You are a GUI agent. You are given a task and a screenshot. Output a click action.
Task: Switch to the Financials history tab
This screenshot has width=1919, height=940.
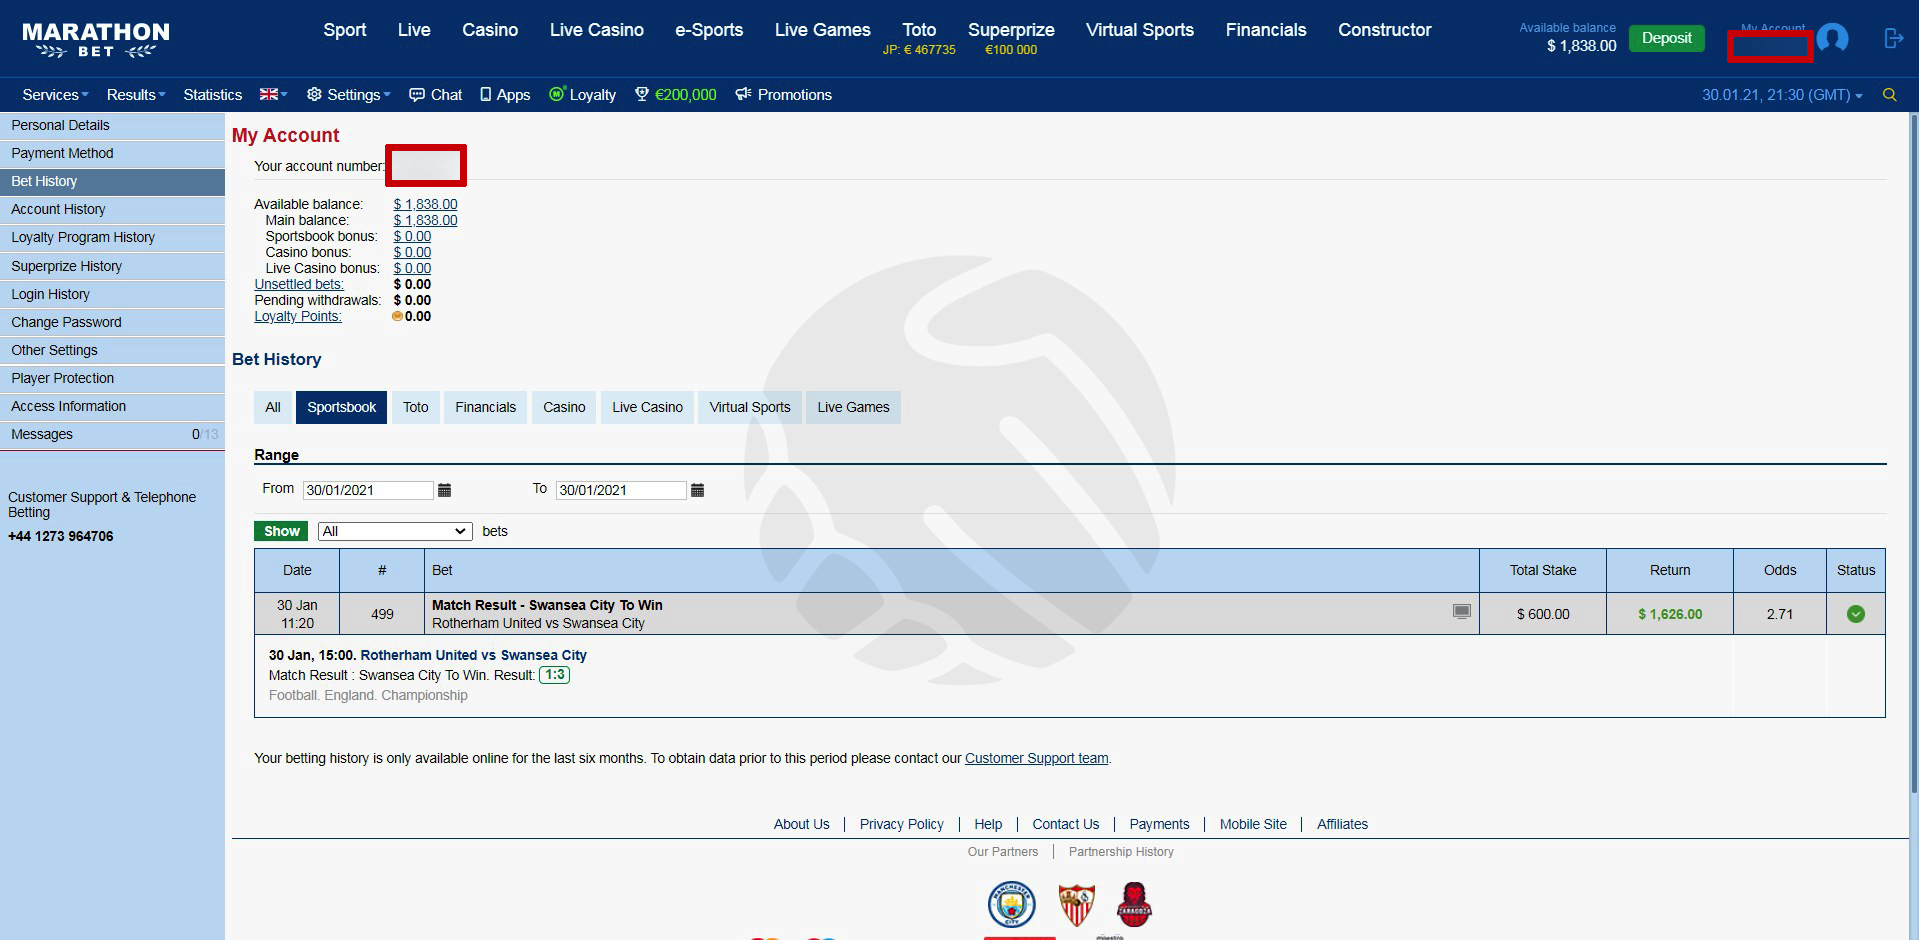pyautogui.click(x=486, y=407)
